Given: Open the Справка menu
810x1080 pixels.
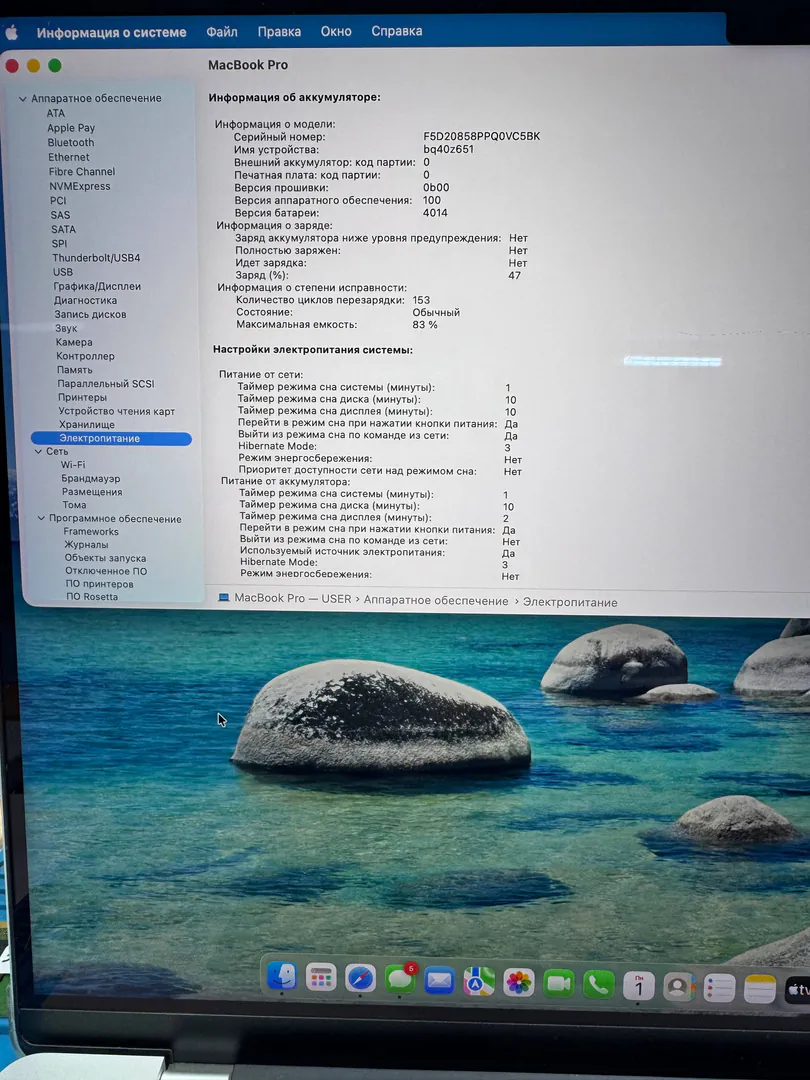Looking at the screenshot, I should coord(397,31).
